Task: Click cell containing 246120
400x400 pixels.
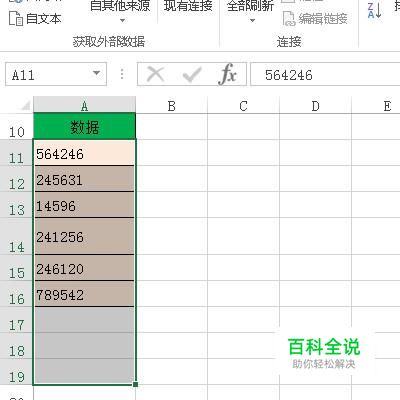Action: 85,268
